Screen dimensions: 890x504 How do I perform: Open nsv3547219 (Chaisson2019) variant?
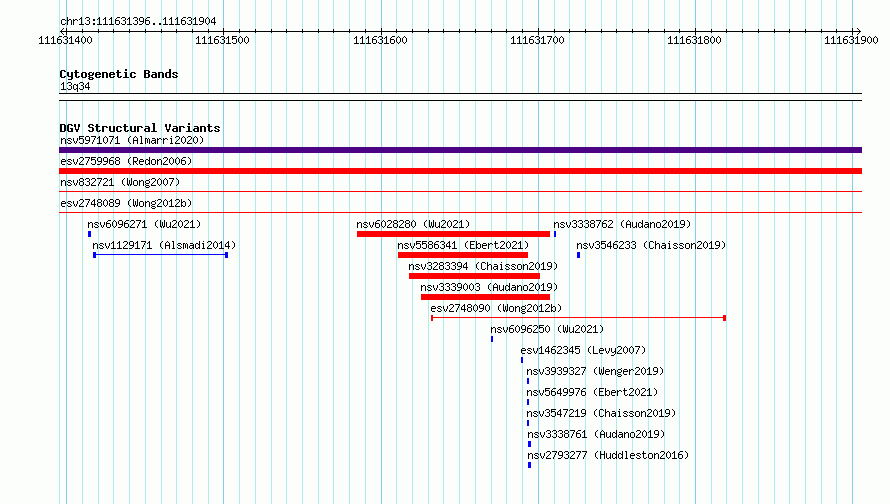(601, 413)
